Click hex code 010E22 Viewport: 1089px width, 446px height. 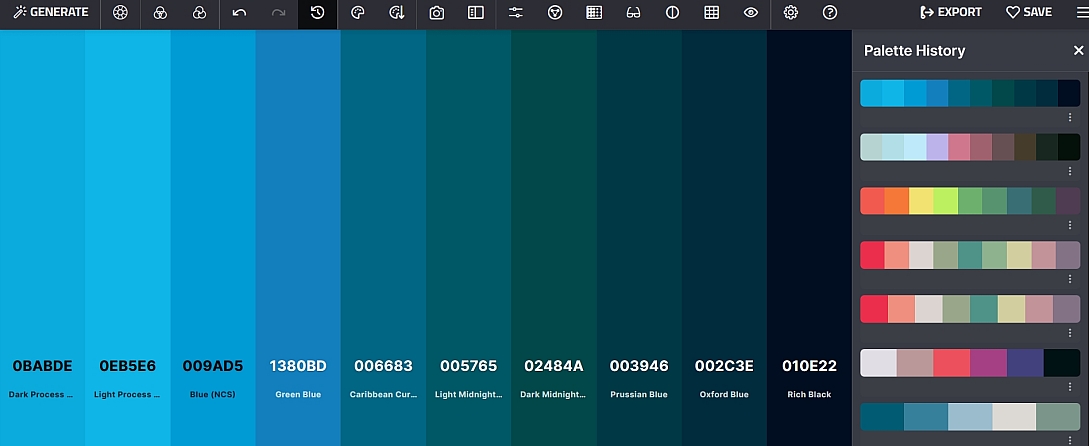810,366
